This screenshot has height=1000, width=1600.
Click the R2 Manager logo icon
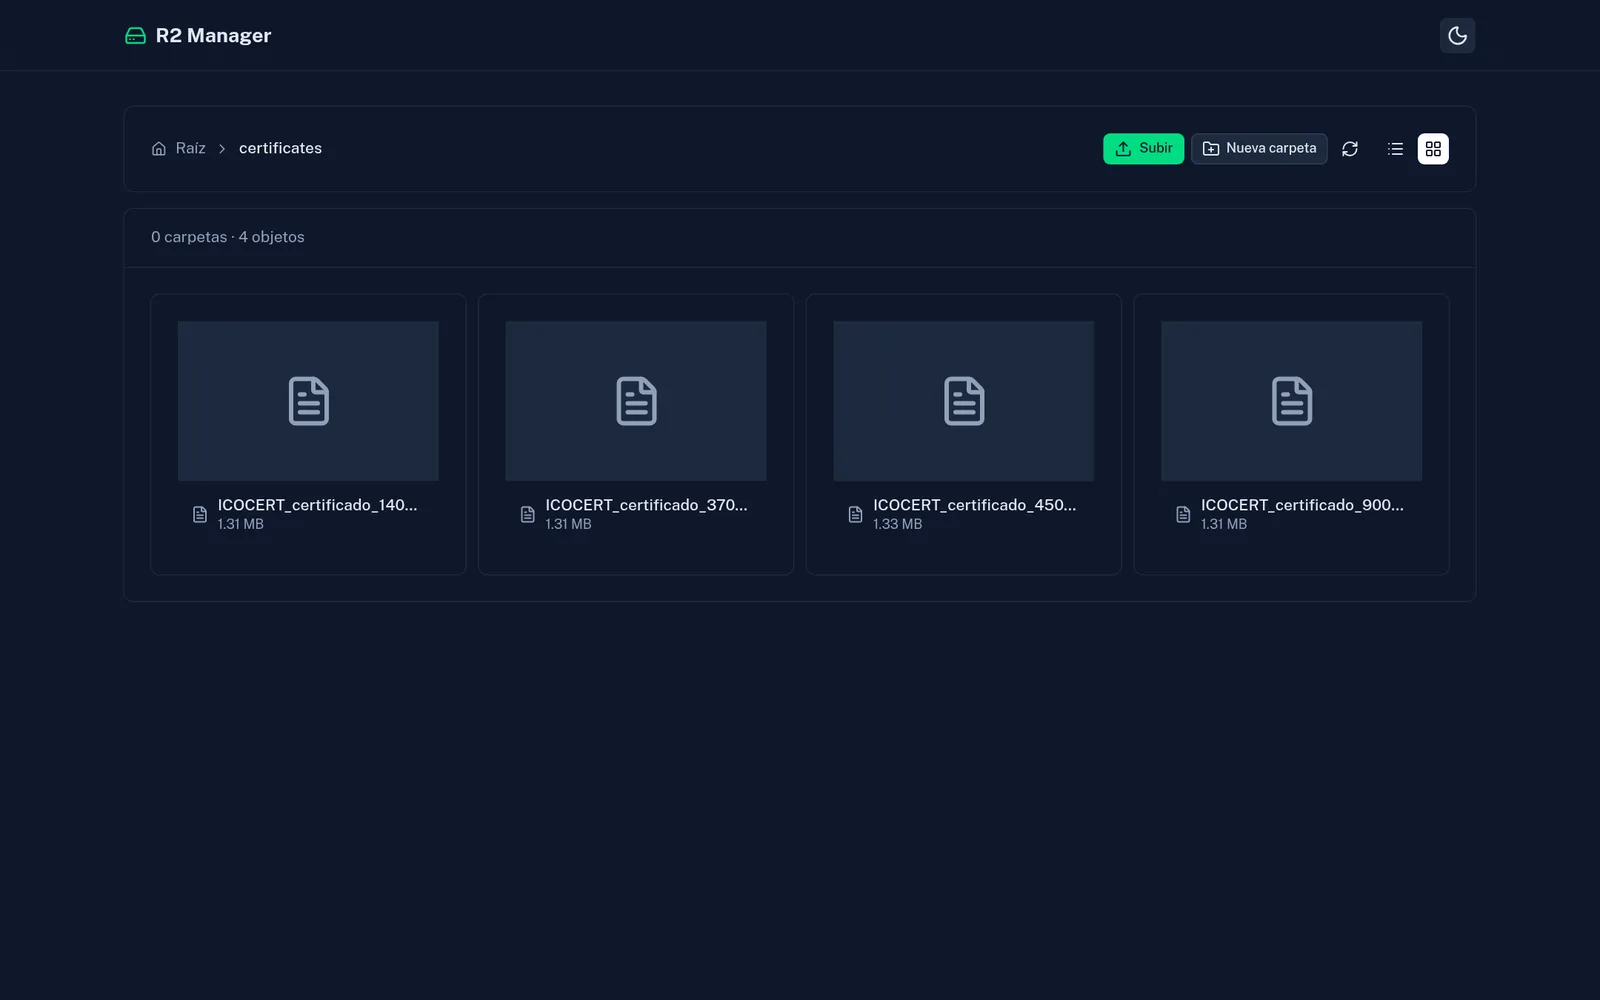pos(135,36)
